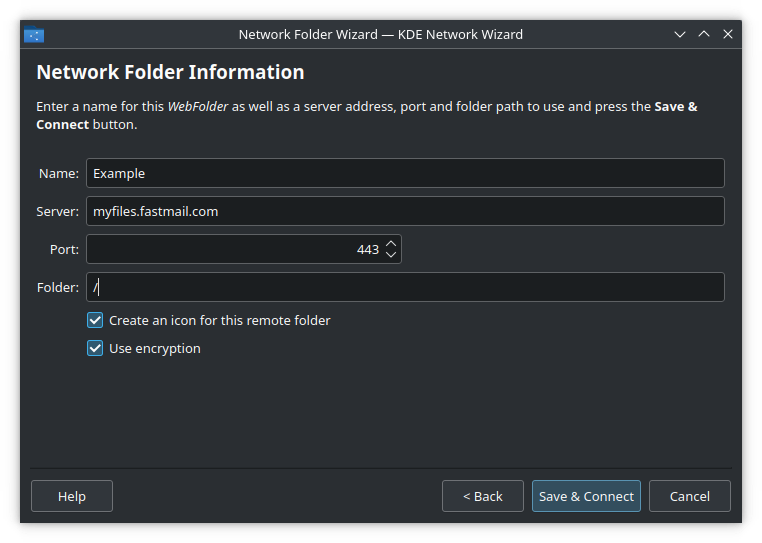Click the Name: label
The image size is (762, 543).
click(58, 173)
